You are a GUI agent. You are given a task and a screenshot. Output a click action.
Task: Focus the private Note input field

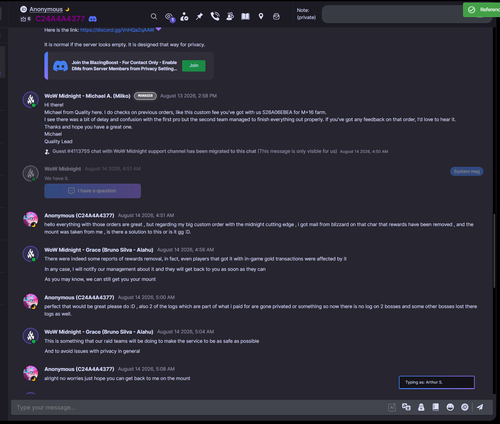(x=407, y=14)
